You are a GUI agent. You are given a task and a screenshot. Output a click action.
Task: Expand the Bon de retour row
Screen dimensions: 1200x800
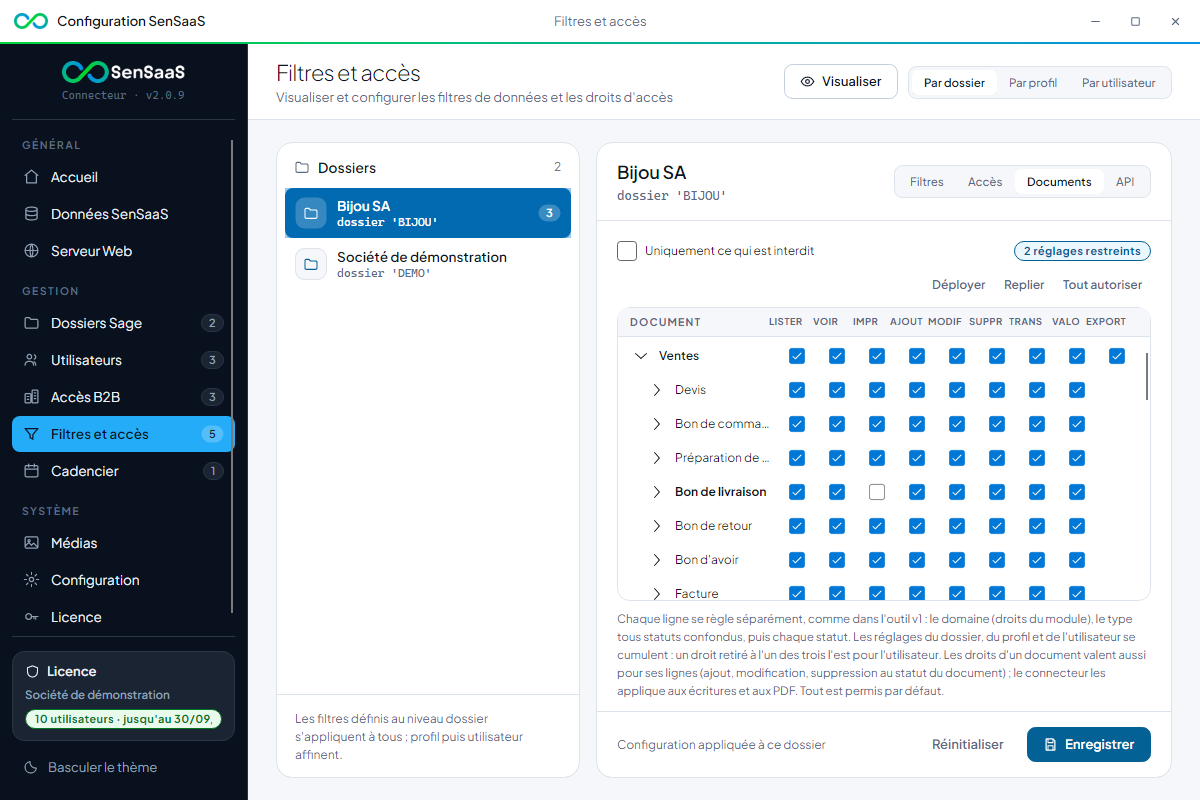[x=657, y=526]
